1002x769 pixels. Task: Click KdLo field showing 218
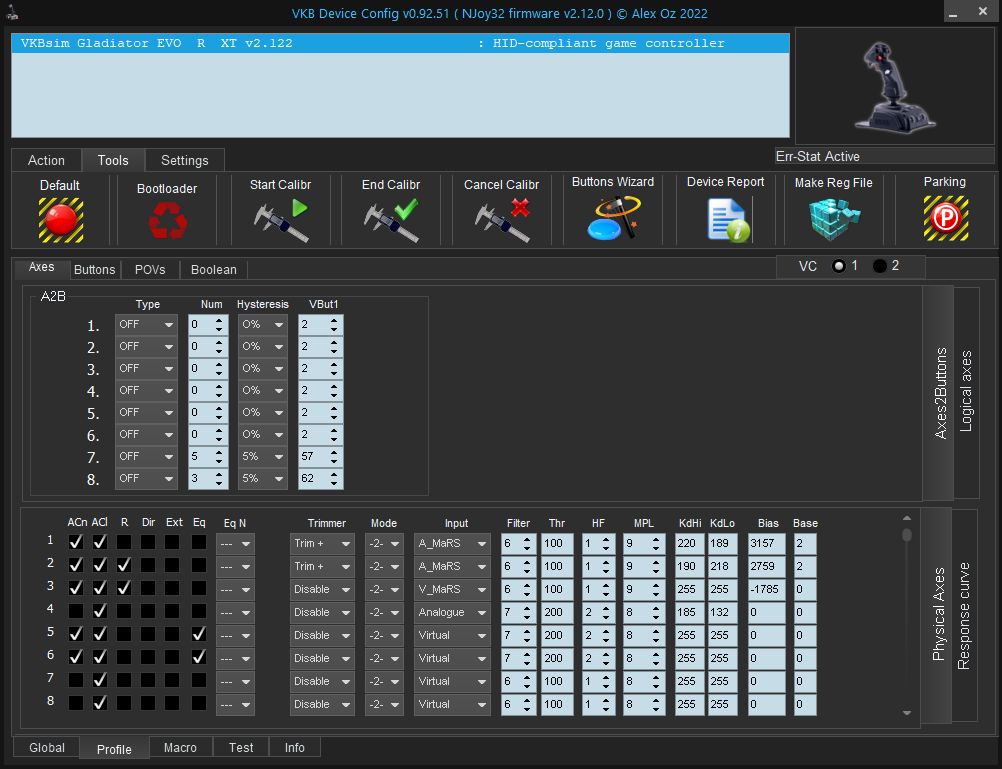coord(723,567)
